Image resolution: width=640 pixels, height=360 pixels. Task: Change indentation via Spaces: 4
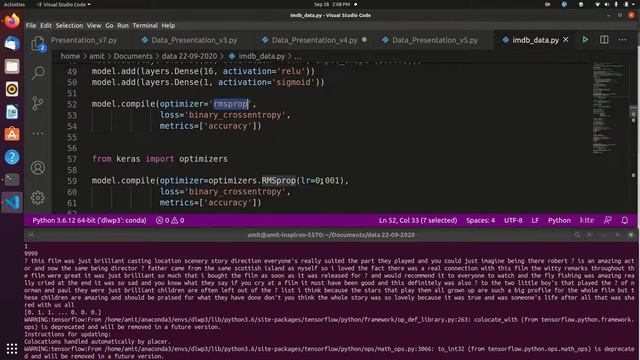480,220
